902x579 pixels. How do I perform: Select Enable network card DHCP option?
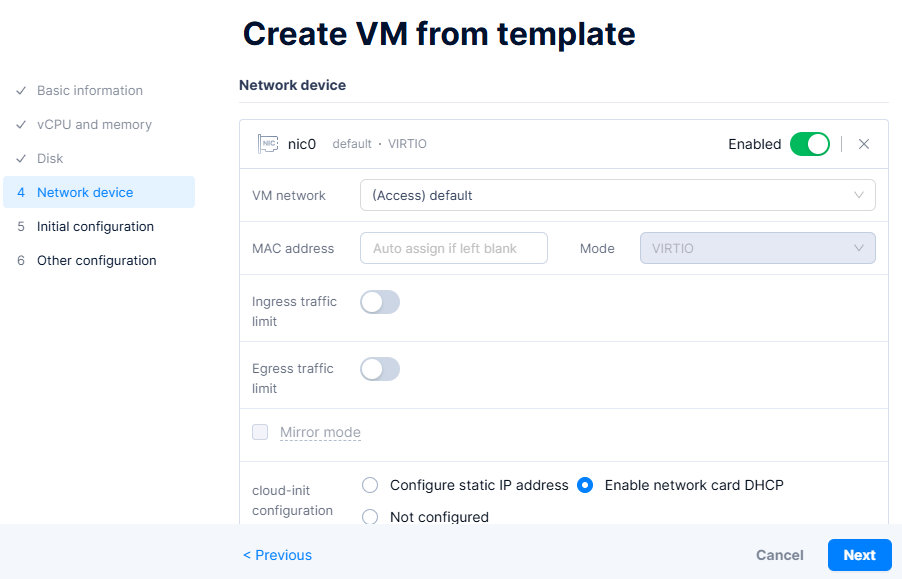point(585,485)
